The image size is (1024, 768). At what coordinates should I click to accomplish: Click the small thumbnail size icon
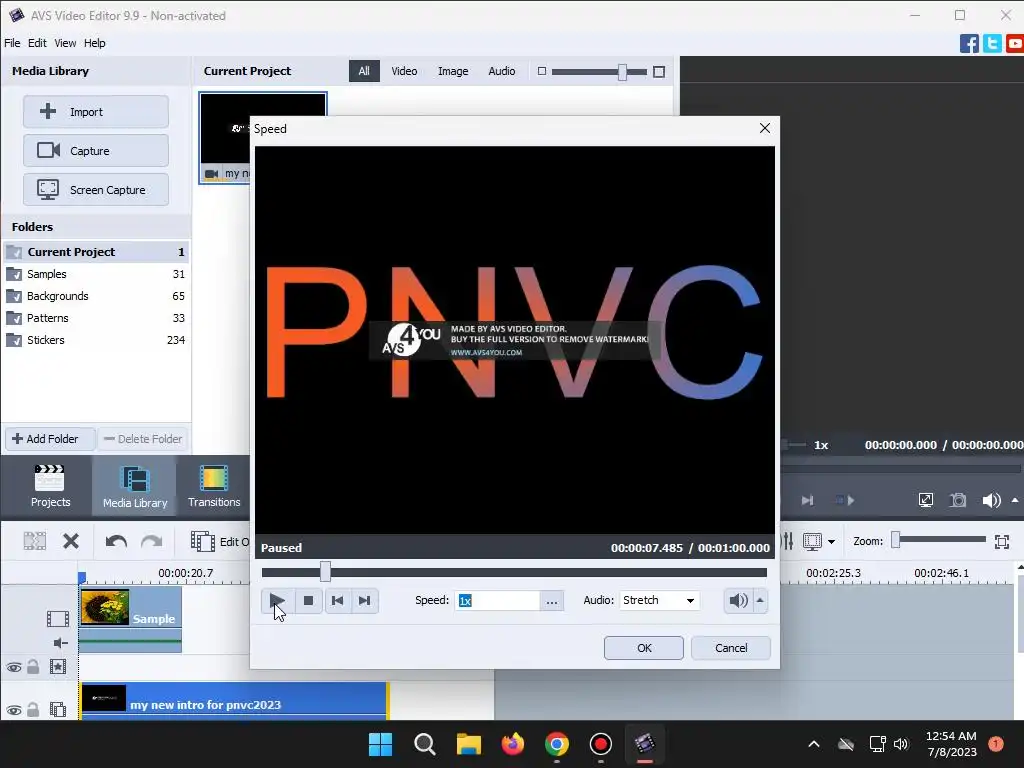pyautogui.click(x=541, y=71)
